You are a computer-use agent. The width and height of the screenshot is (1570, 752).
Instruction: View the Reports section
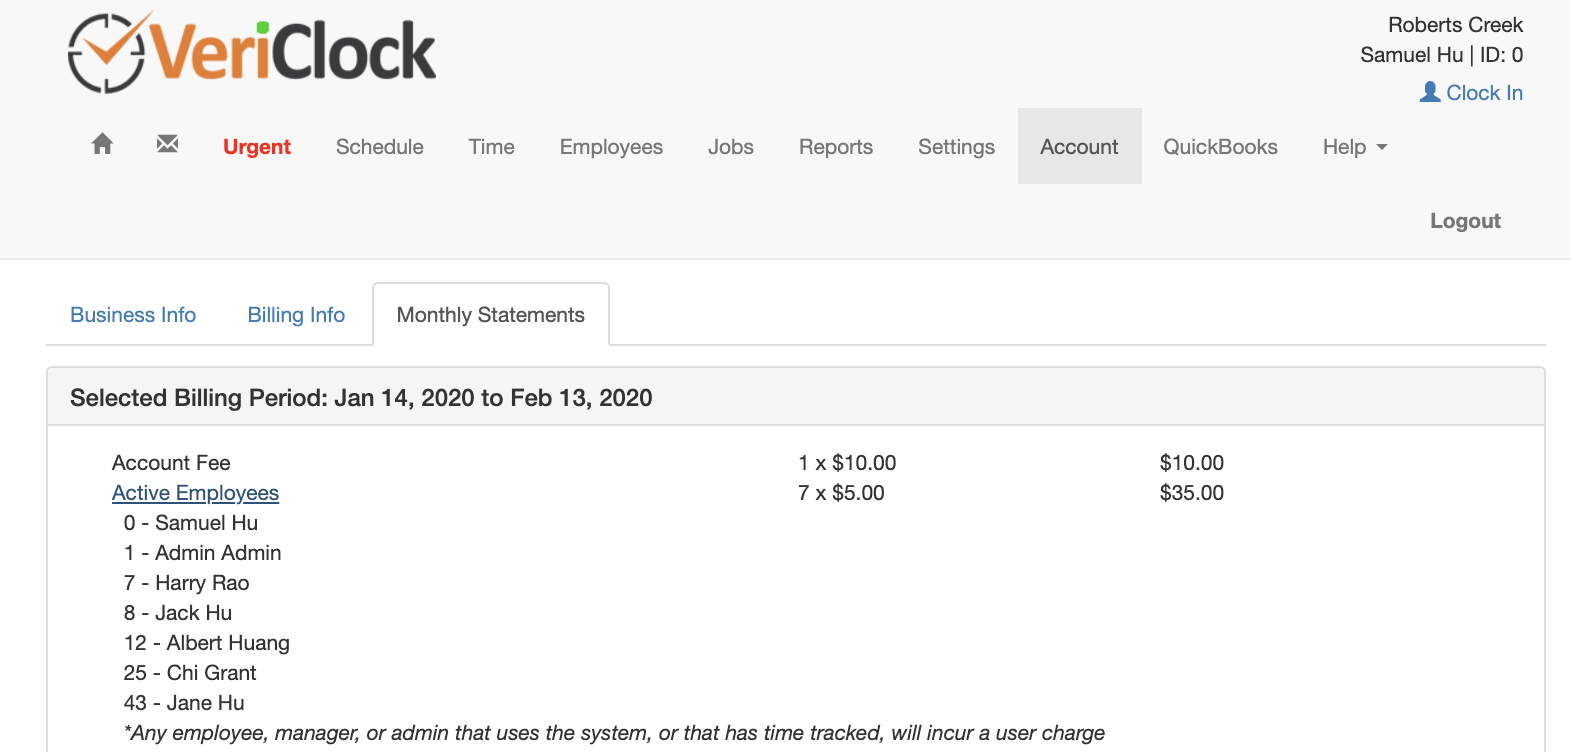836,147
